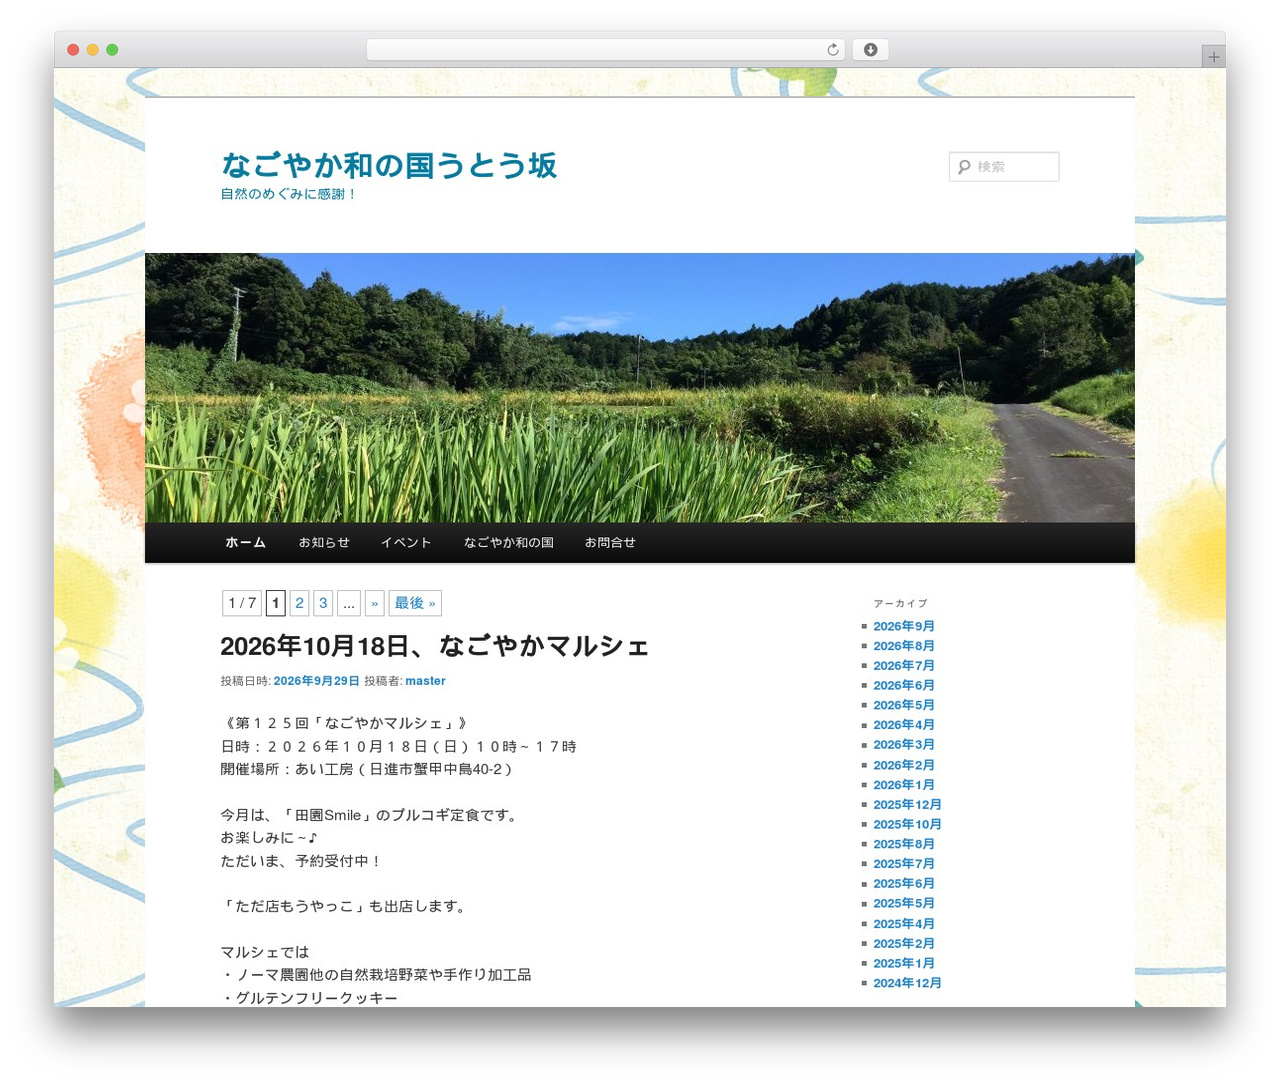
Task: Open the 2026年5月 archive
Action: pyautogui.click(x=904, y=705)
